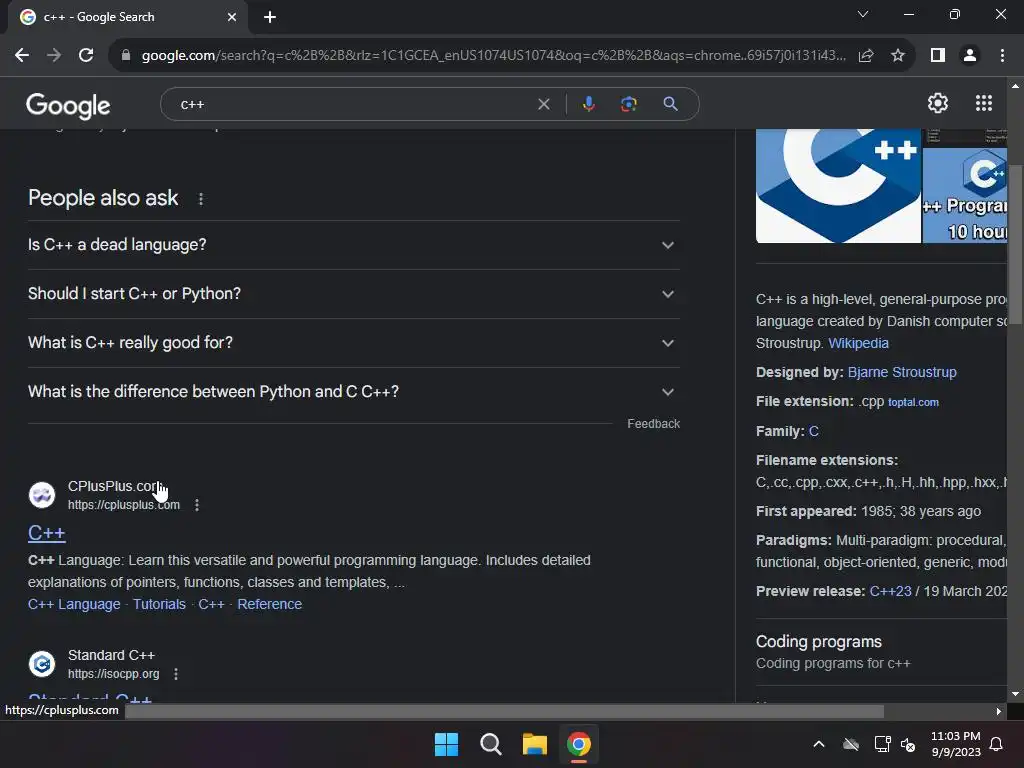Bookmark this page with star icon
The image size is (1024, 768).
(898, 56)
